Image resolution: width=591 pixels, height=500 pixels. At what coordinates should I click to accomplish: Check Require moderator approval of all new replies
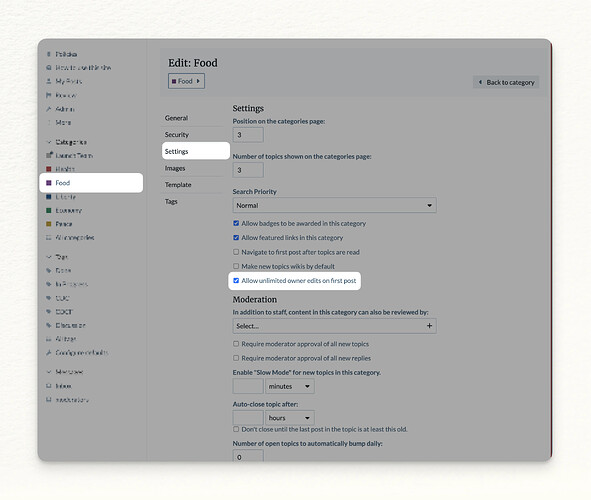236,358
